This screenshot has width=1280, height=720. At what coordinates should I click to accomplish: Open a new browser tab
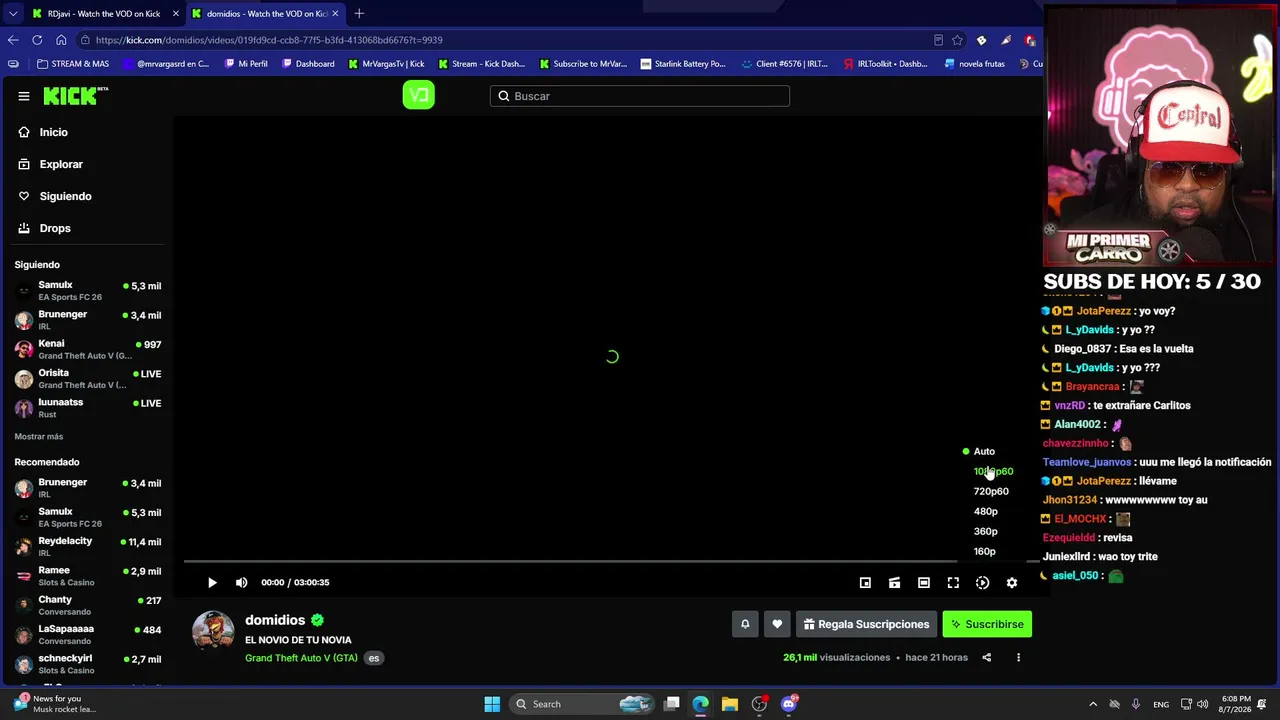[359, 14]
